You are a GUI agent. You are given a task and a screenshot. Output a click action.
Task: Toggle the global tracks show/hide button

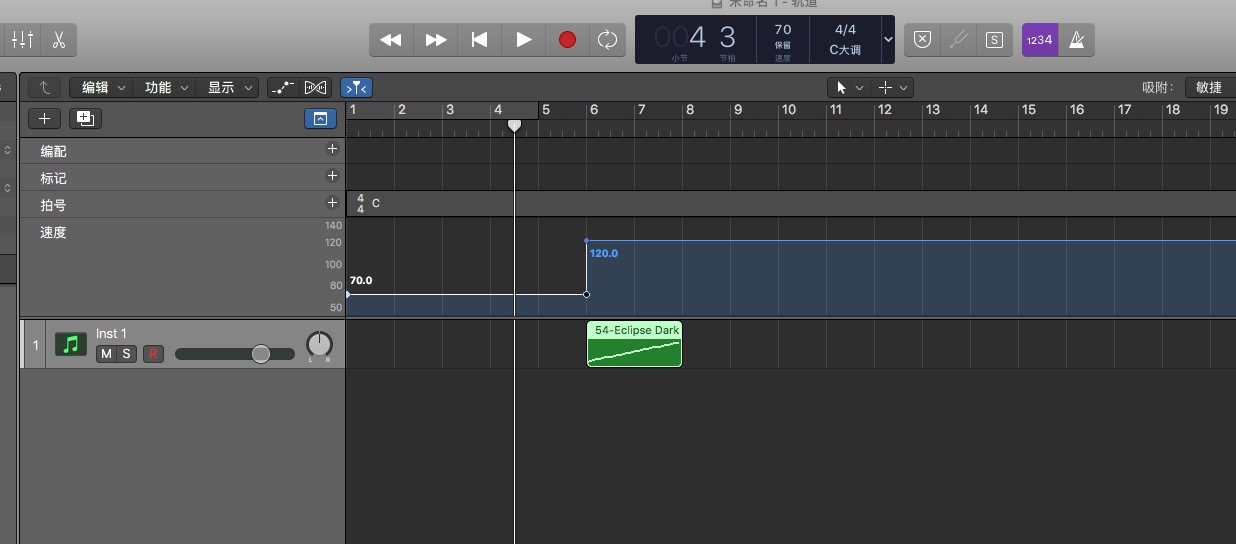pos(320,118)
